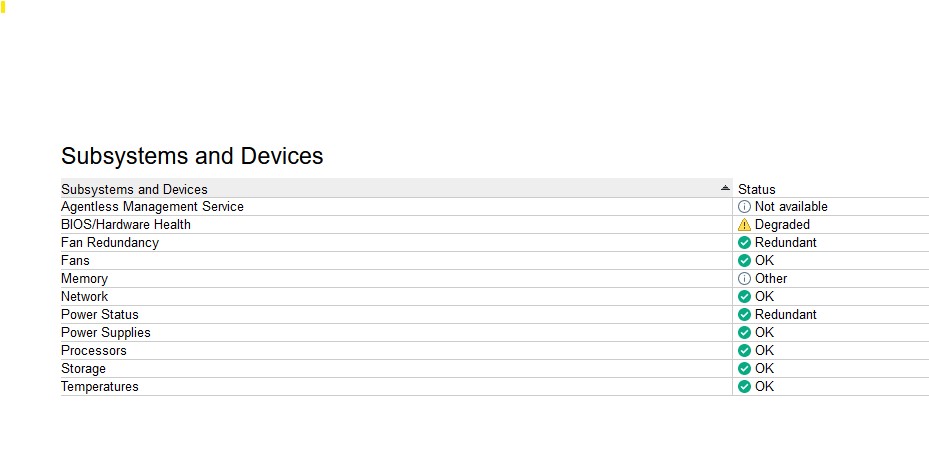Screen dimensions: 929x467
Task: Sort by the Status column header
Action: (x=757, y=189)
